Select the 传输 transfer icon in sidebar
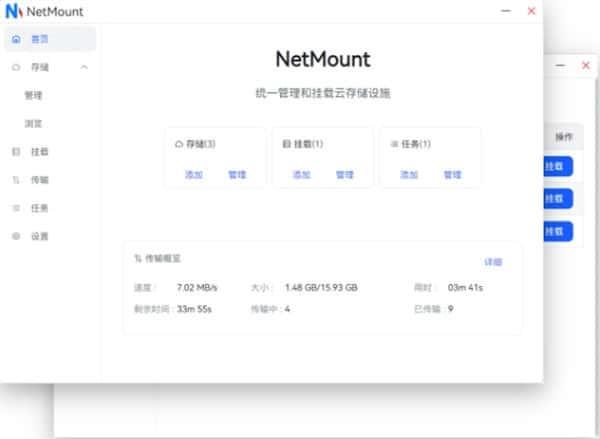600x439 pixels. (16, 180)
